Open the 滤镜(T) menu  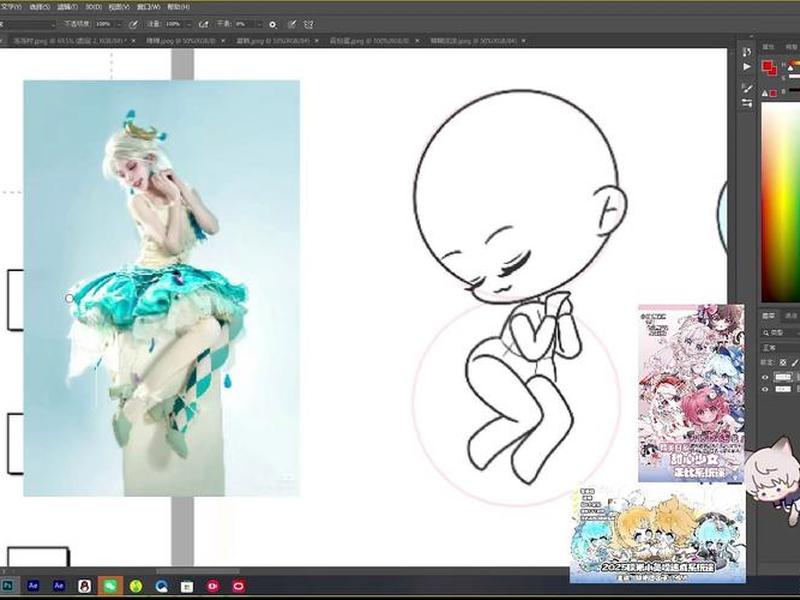(67, 7)
